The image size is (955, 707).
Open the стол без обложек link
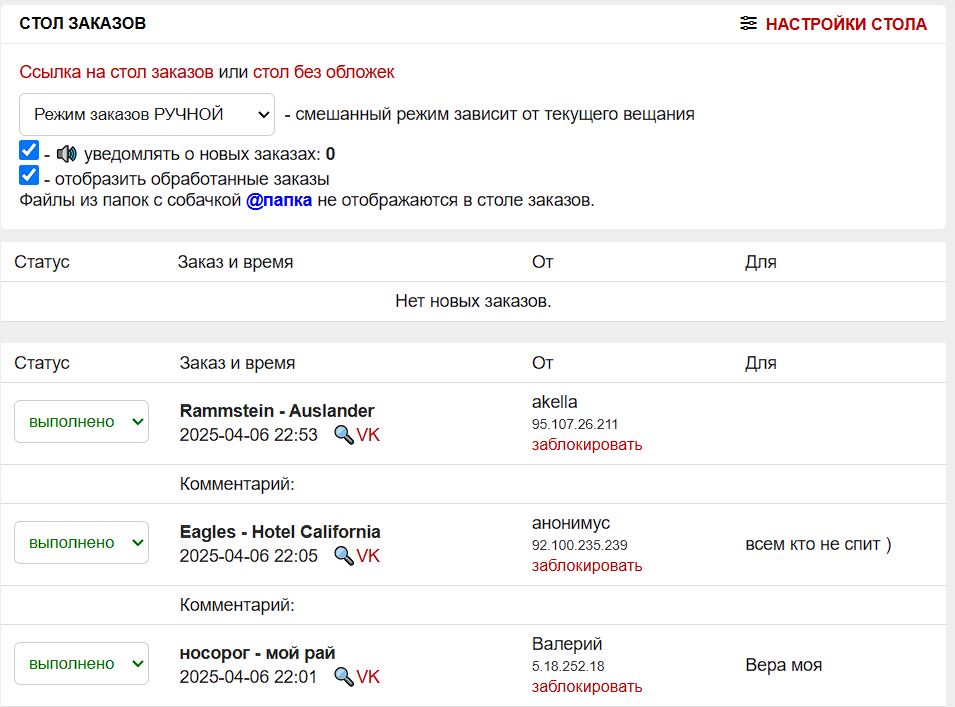323,72
